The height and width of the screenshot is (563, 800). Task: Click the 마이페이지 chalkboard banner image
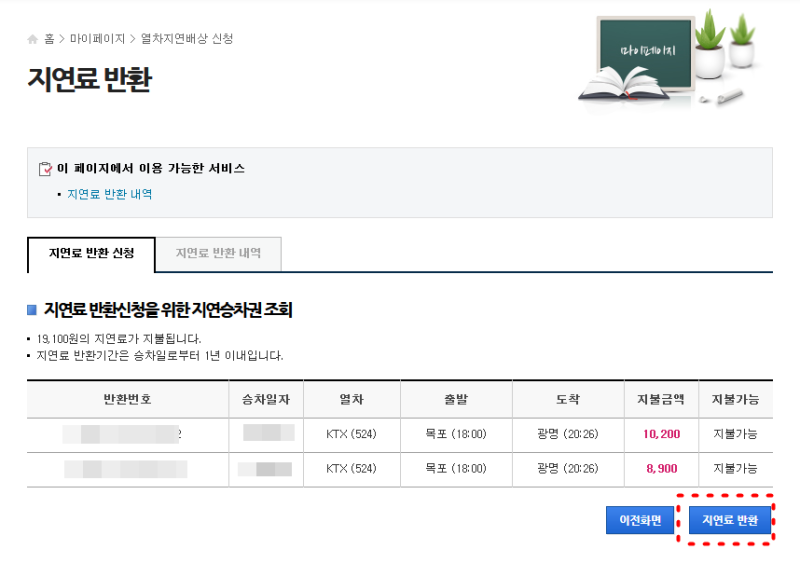pyautogui.click(x=646, y=53)
